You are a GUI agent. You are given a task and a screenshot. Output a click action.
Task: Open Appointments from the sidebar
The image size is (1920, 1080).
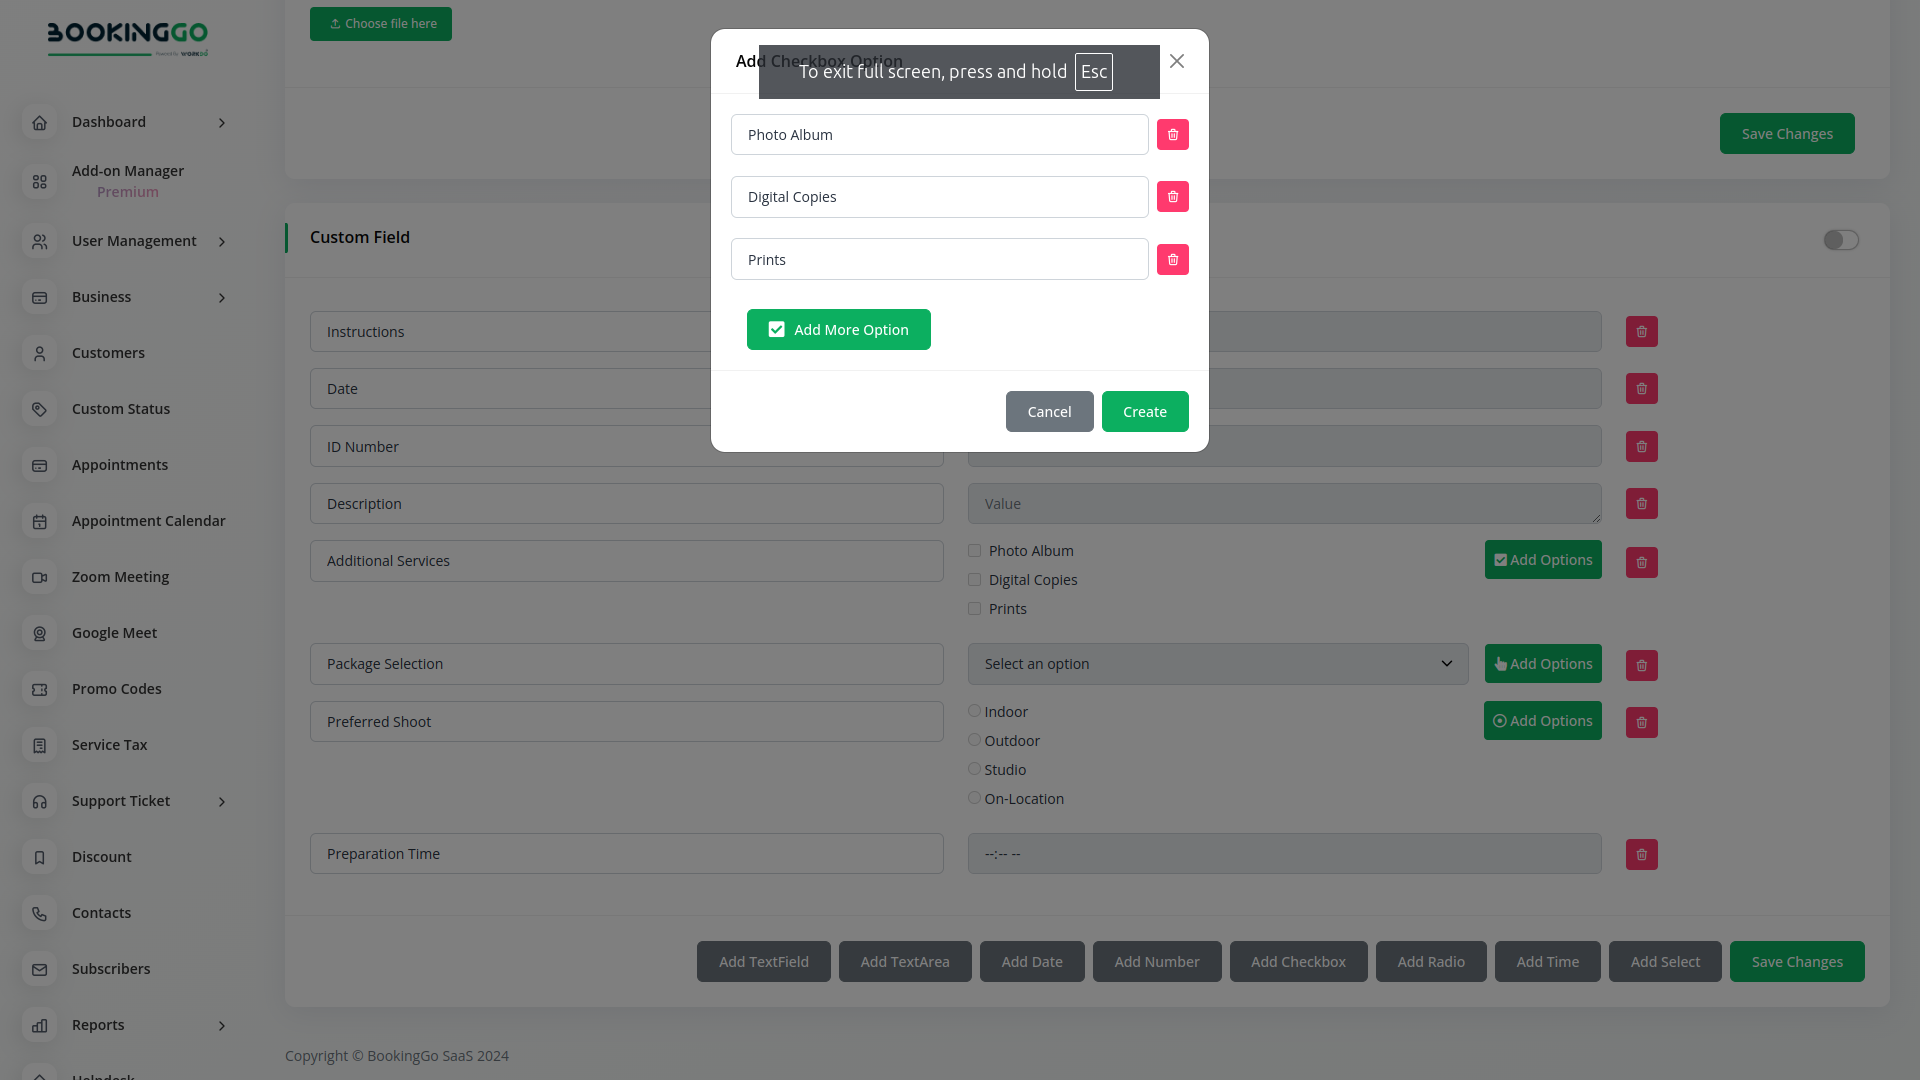tap(120, 465)
